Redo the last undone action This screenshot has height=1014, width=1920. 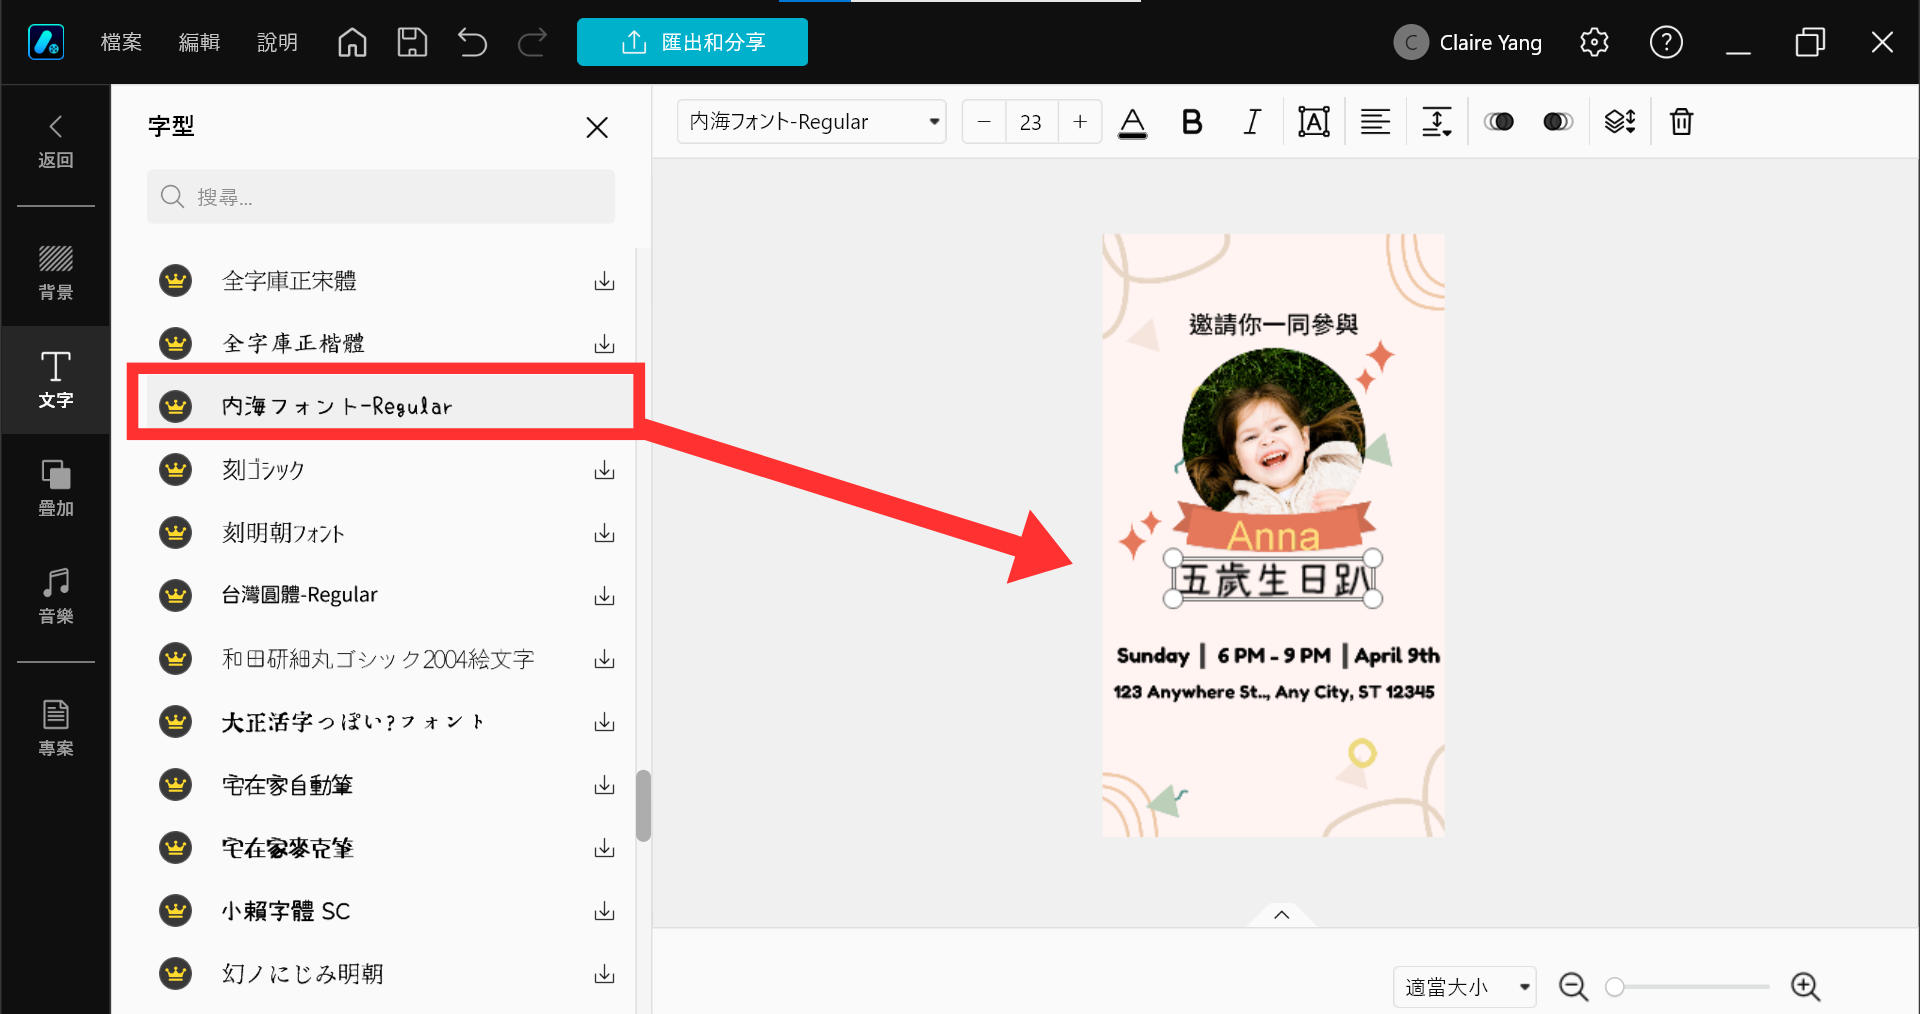532,42
